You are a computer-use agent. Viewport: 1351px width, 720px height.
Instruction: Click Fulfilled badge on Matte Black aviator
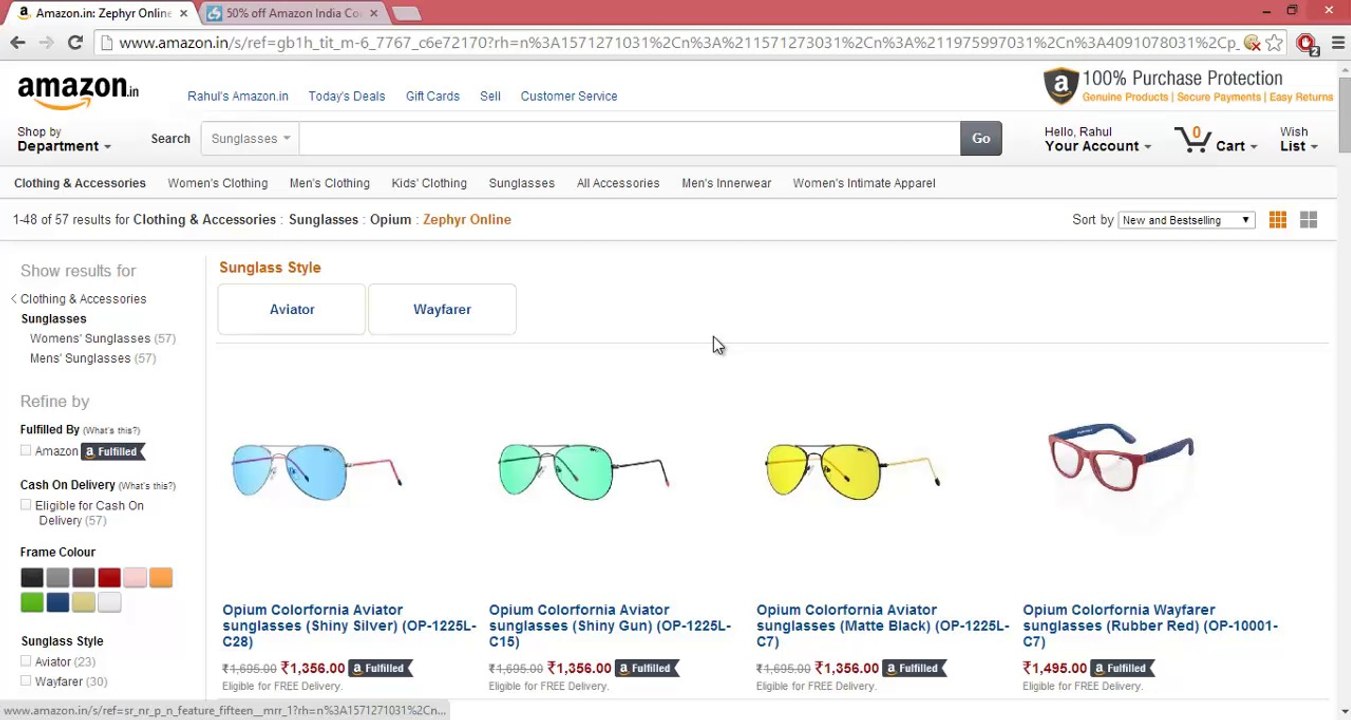(x=914, y=668)
